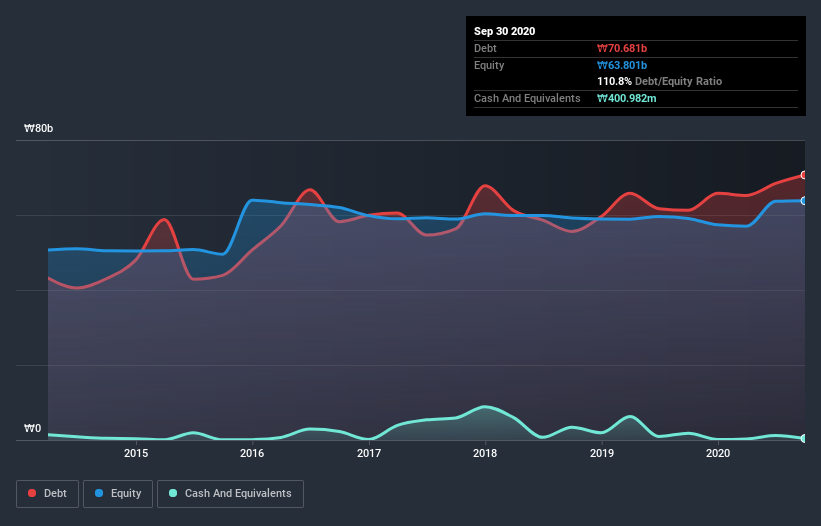This screenshot has height=526, width=821.
Task: Select the blue Equity endpoint marker
Action: [x=804, y=201]
